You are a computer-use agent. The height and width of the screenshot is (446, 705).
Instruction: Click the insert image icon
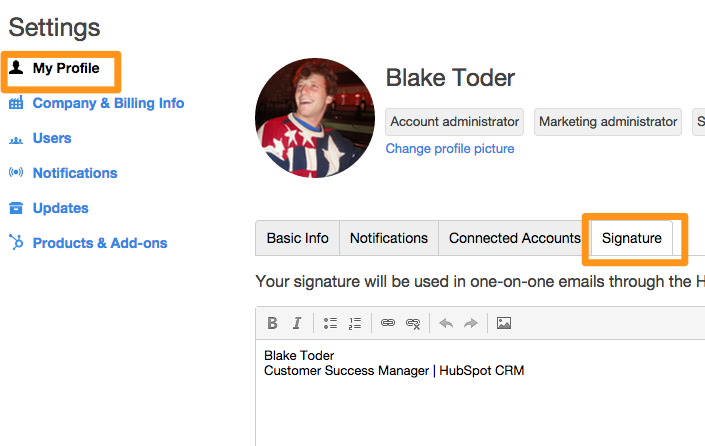(504, 323)
